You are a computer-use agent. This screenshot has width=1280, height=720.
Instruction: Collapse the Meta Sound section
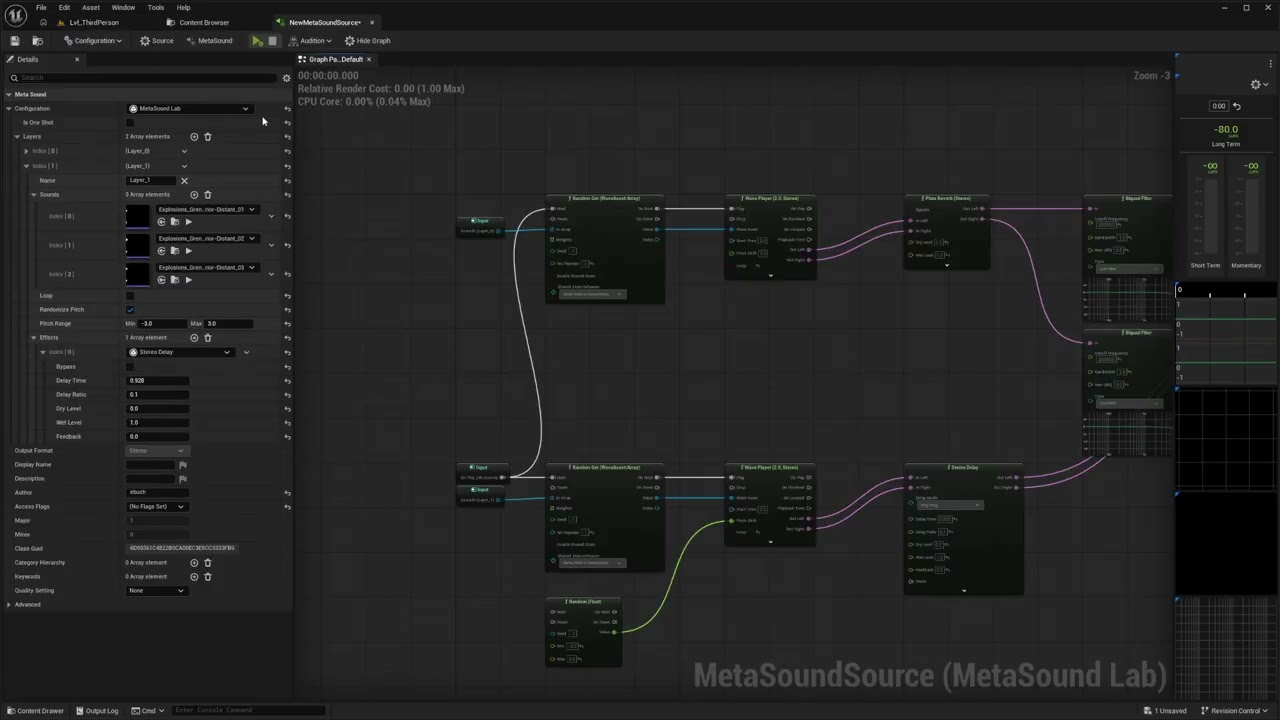coord(9,95)
